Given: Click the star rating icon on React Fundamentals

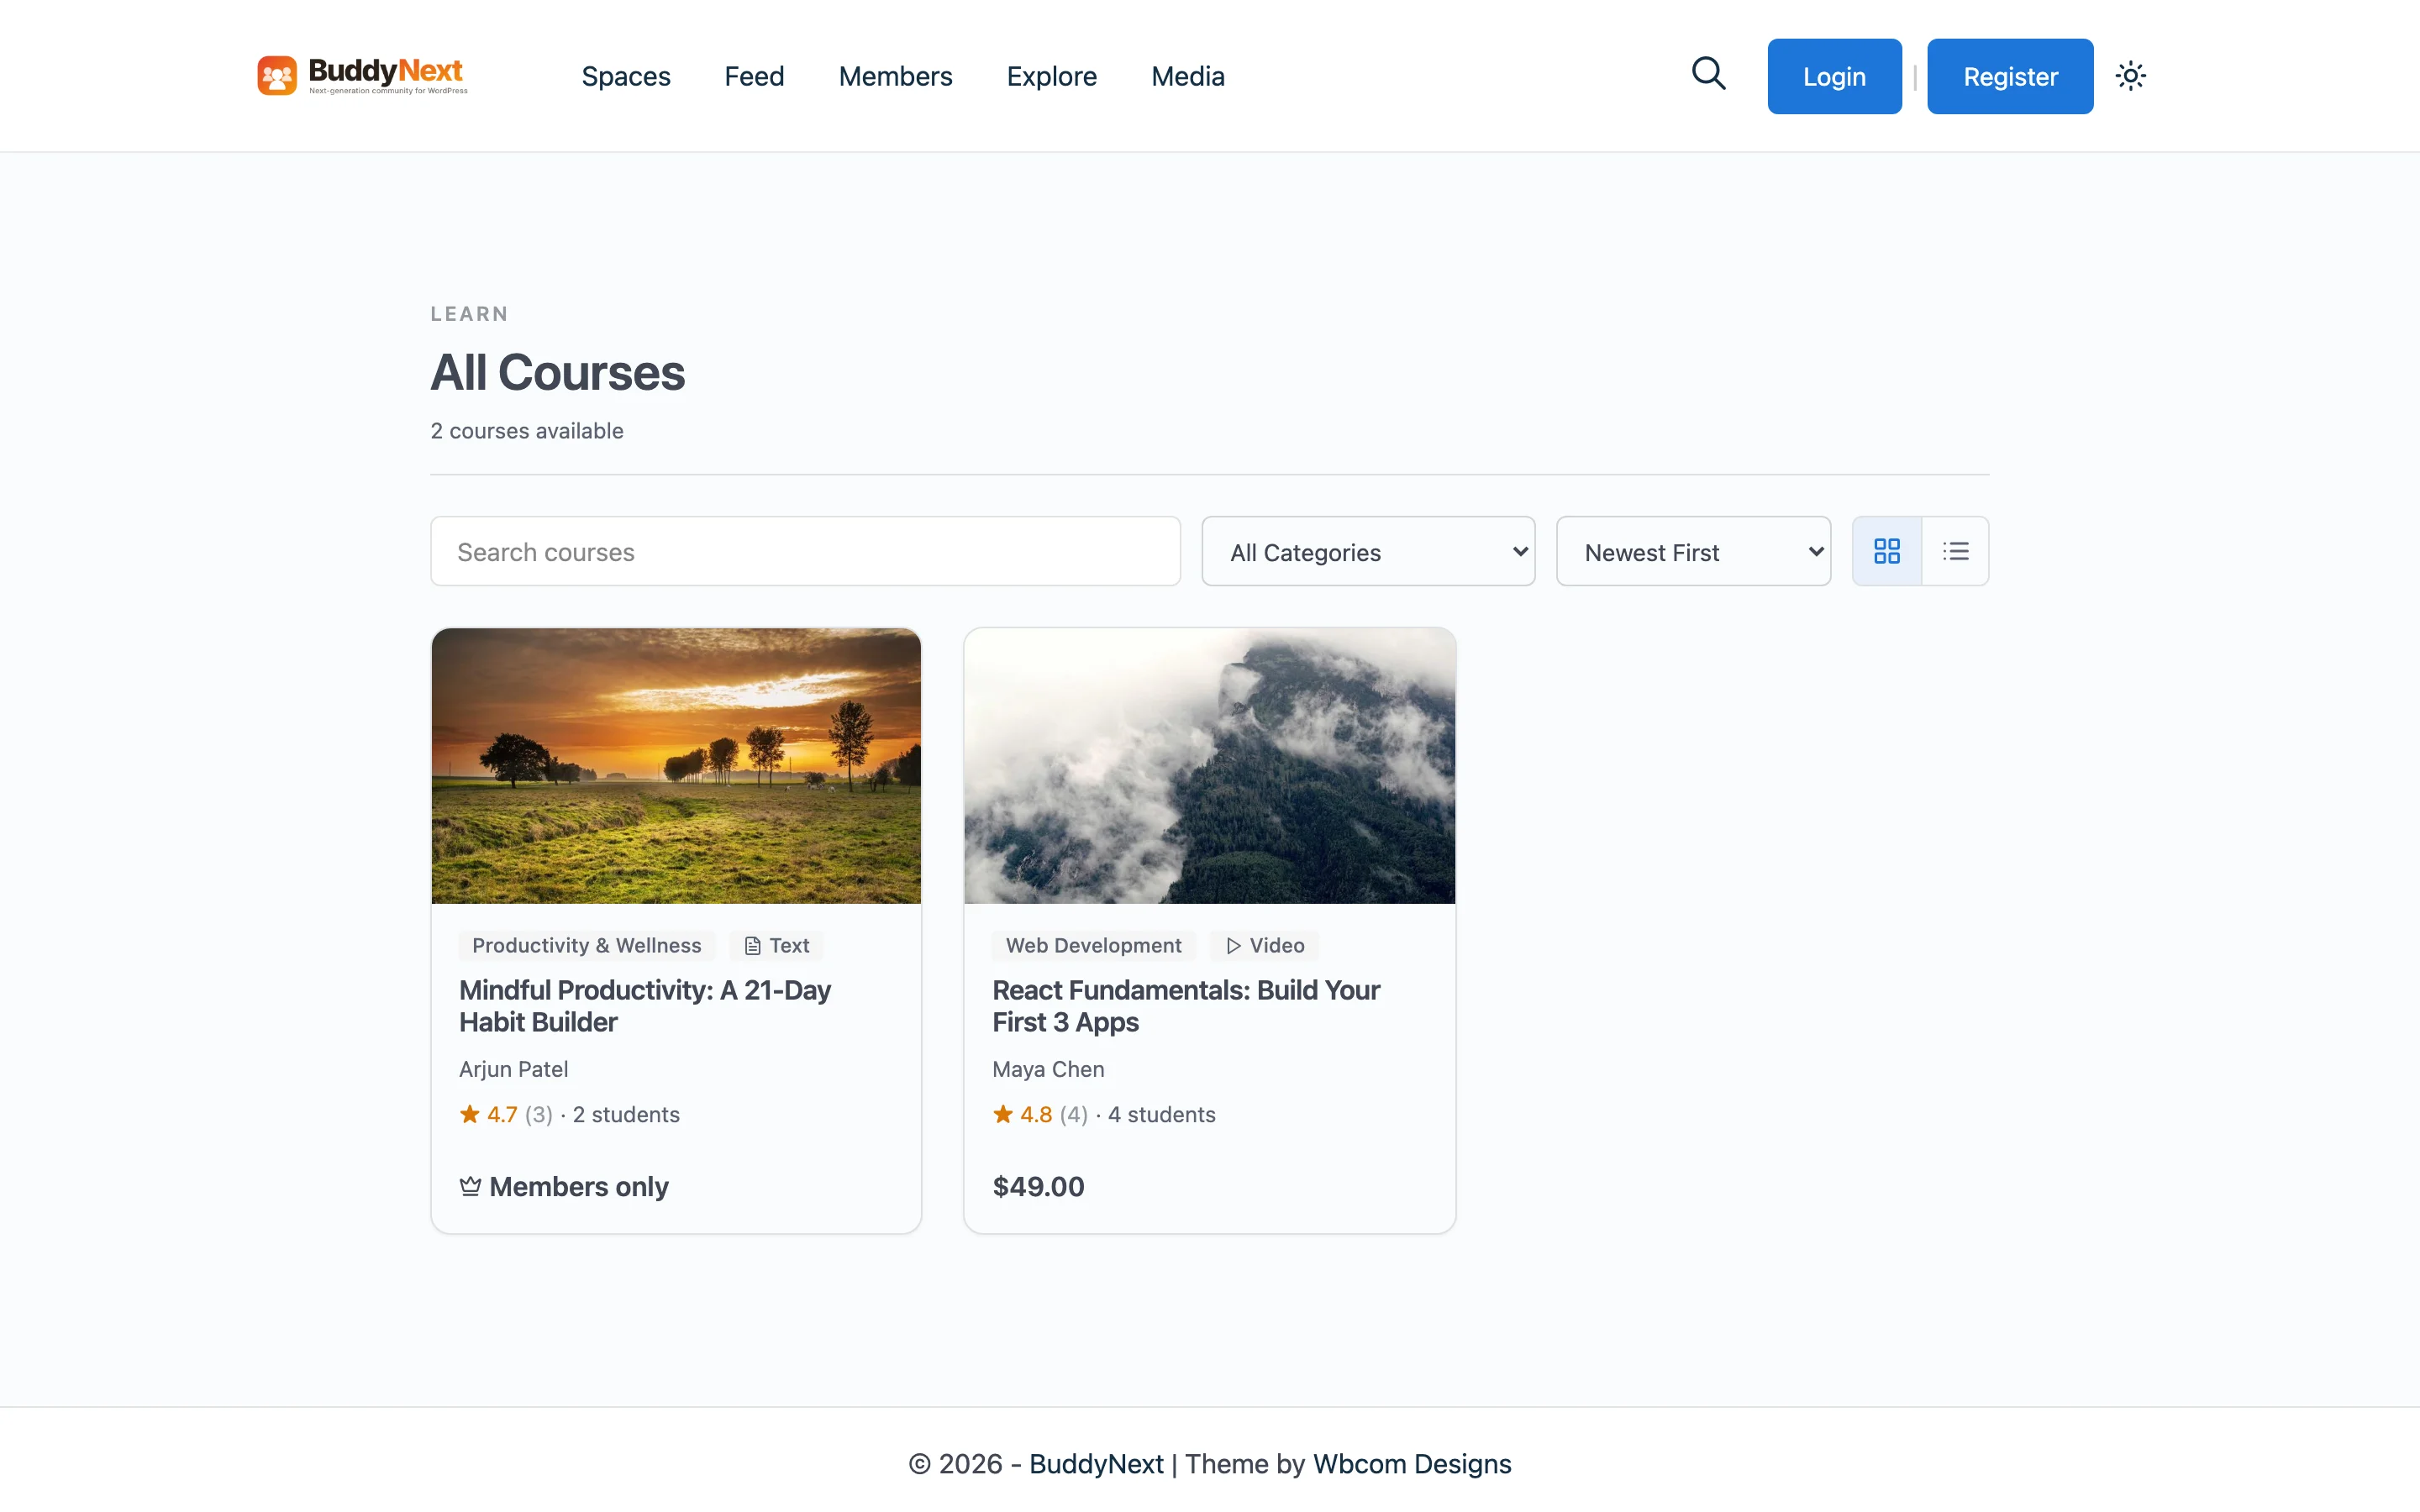Looking at the screenshot, I should point(1003,1114).
